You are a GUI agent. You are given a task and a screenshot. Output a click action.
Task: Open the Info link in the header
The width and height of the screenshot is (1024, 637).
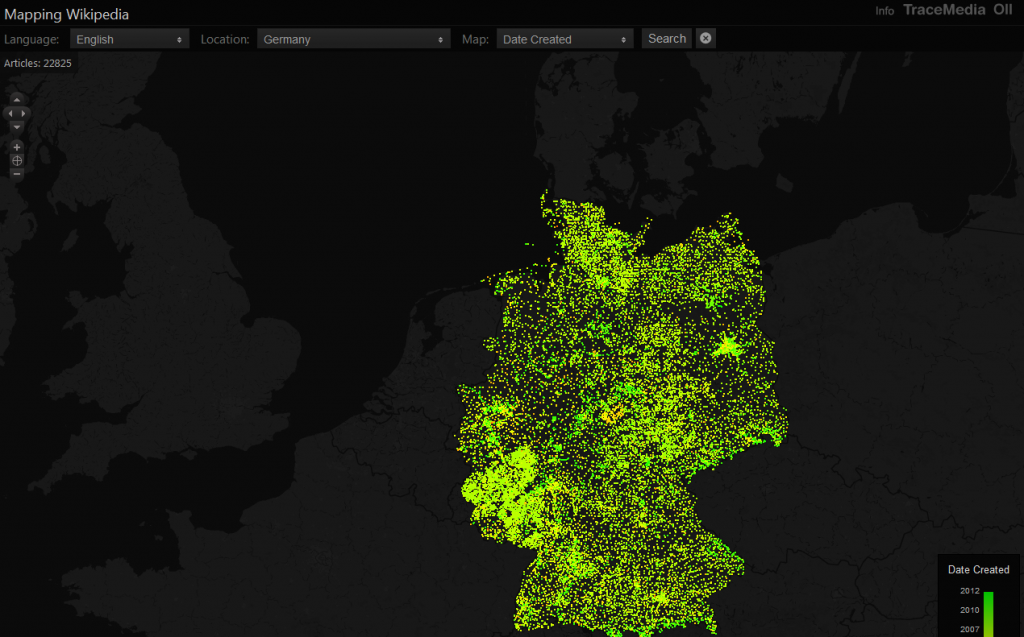tap(885, 11)
